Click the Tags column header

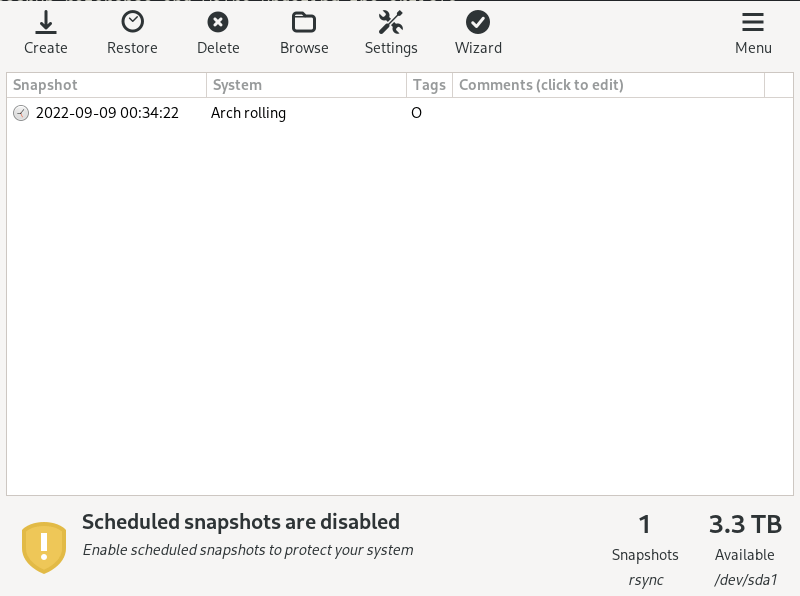coord(429,85)
